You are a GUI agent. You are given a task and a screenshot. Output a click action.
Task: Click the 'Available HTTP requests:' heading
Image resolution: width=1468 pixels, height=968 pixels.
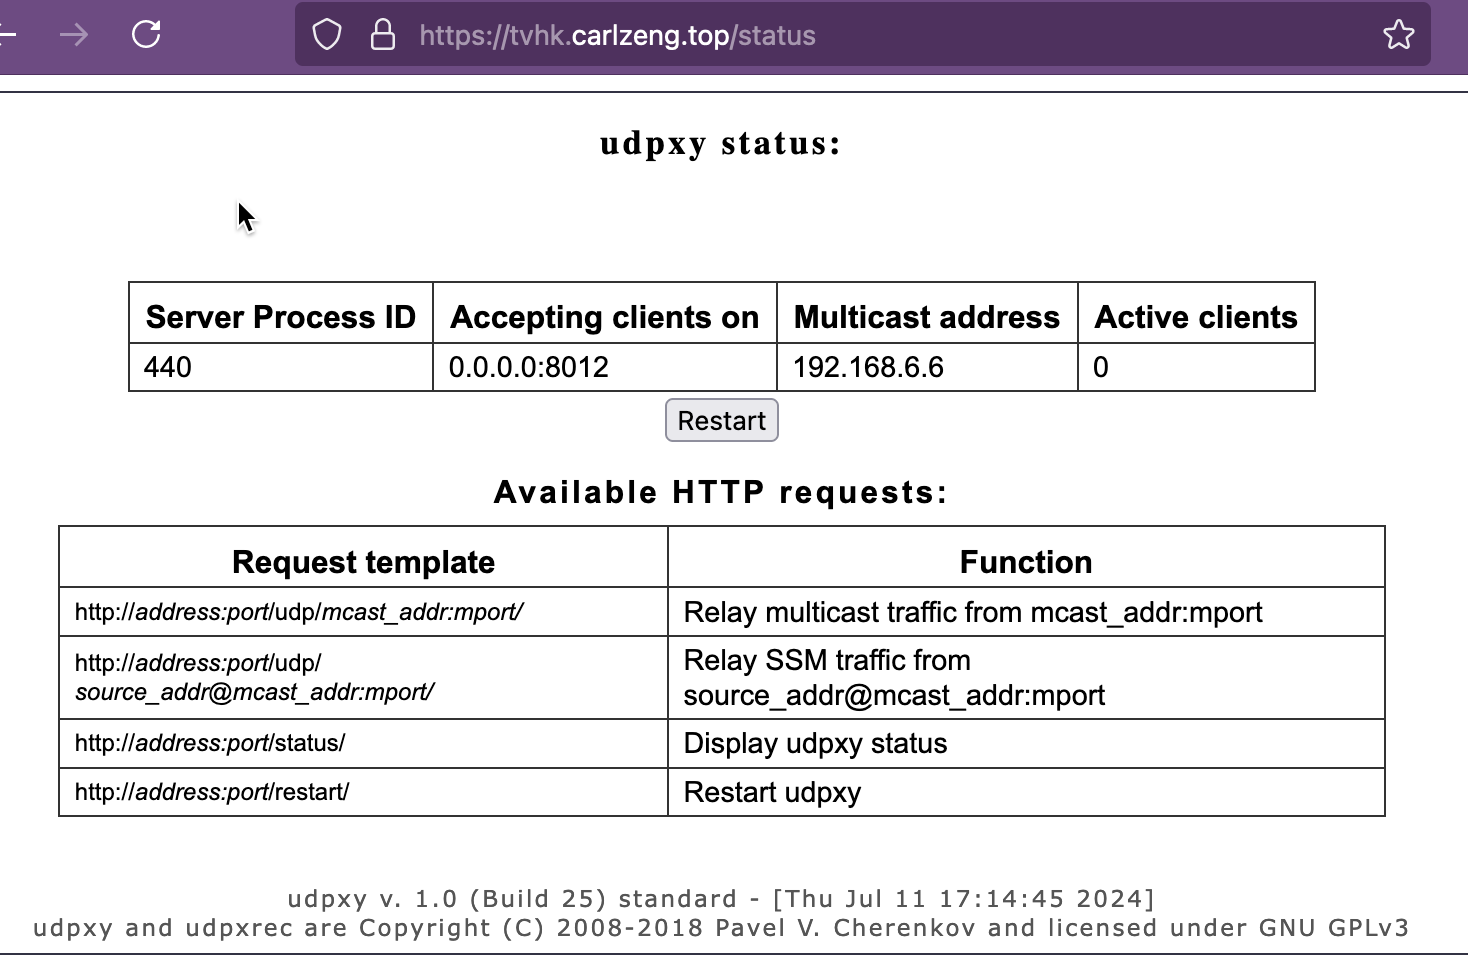coord(721,492)
